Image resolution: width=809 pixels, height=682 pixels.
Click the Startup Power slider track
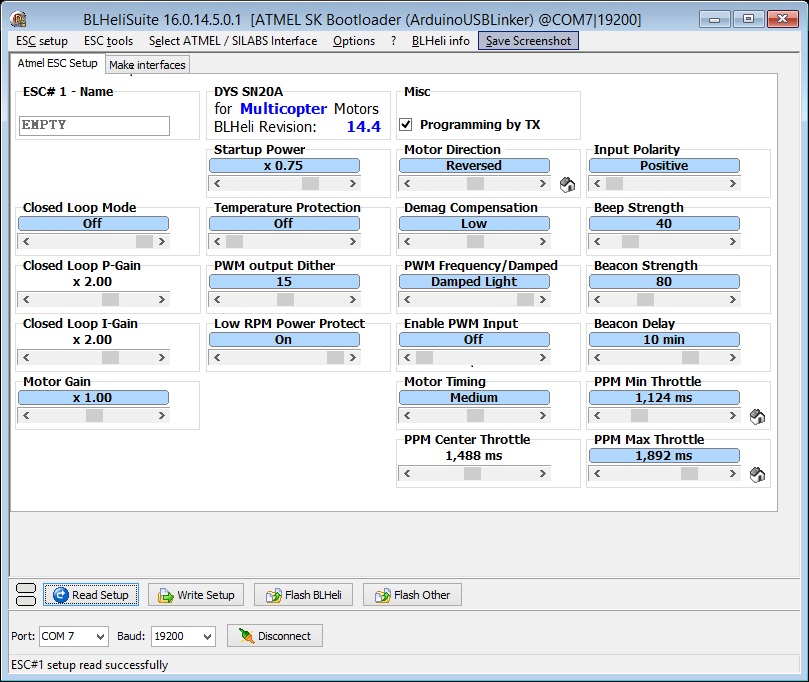tap(283, 183)
